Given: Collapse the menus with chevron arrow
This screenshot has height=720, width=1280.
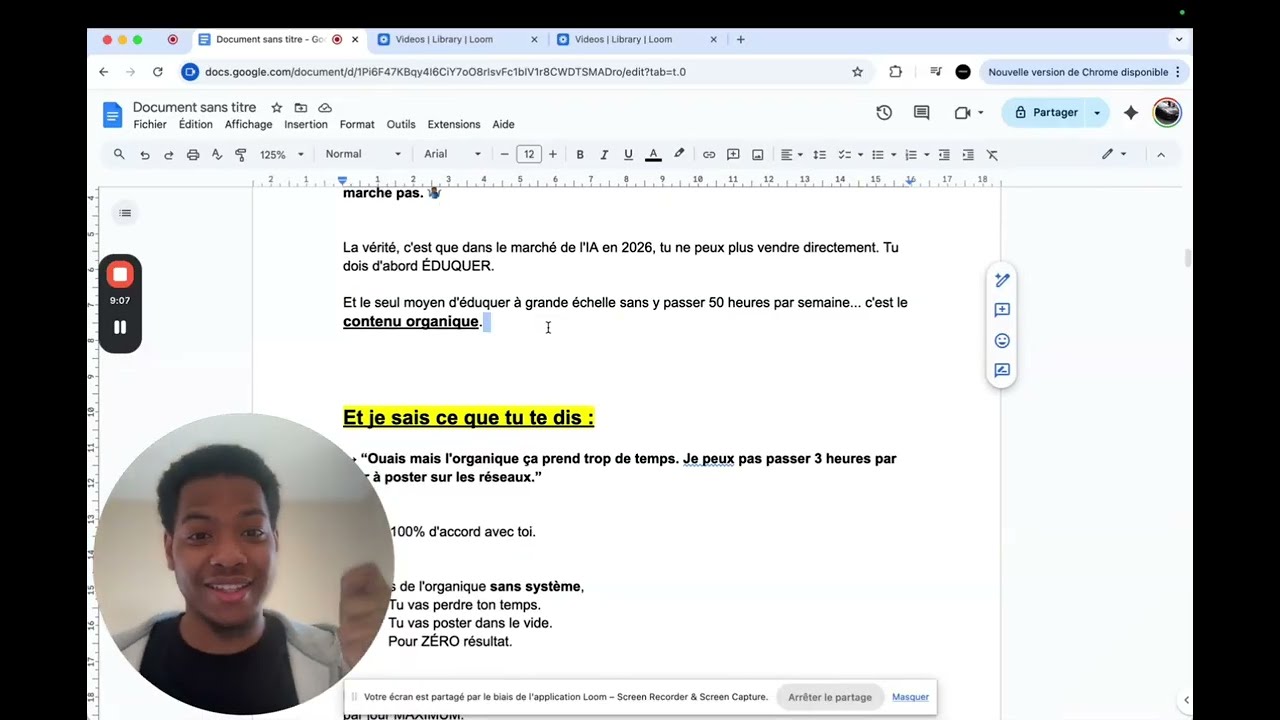Looking at the screenshot, I should pos(1161,154).
